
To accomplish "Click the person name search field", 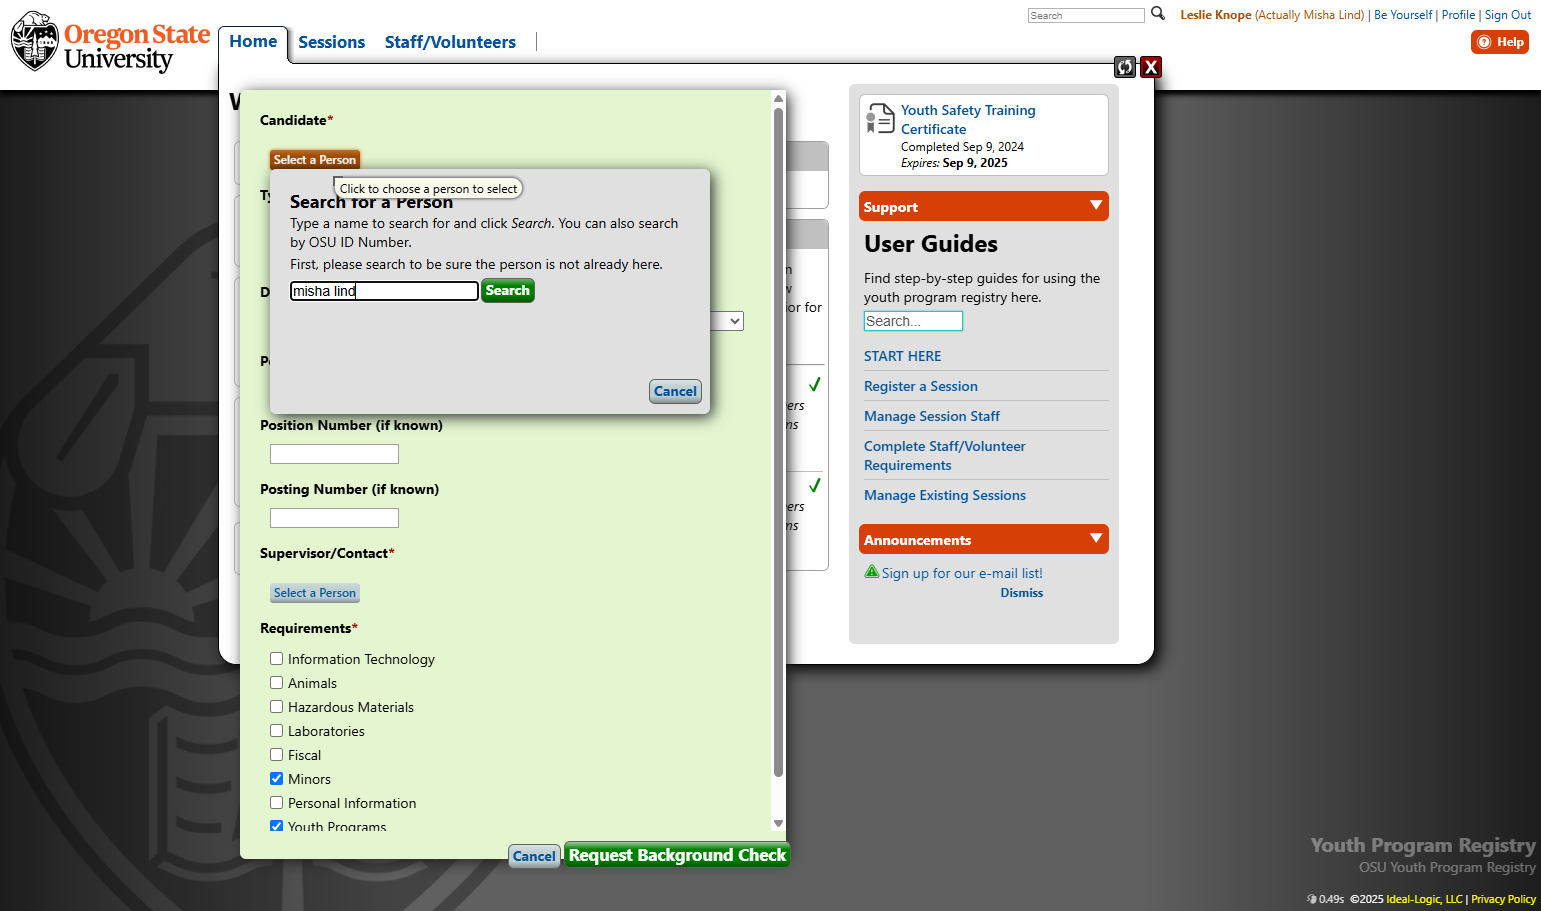I will [384, 291].
